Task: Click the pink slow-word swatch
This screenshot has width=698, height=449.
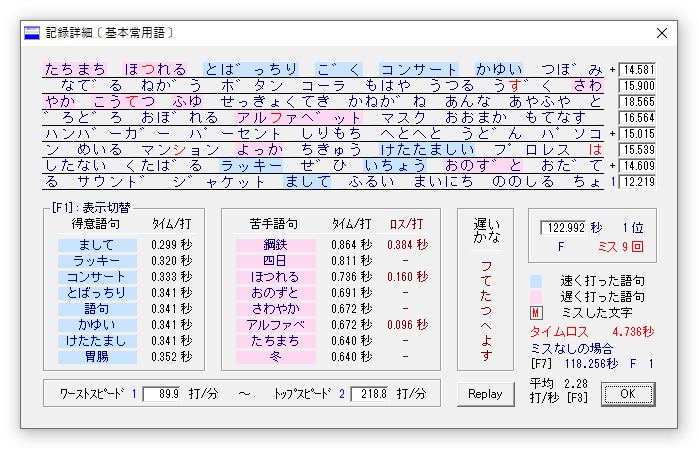Action: pos(536,297)
